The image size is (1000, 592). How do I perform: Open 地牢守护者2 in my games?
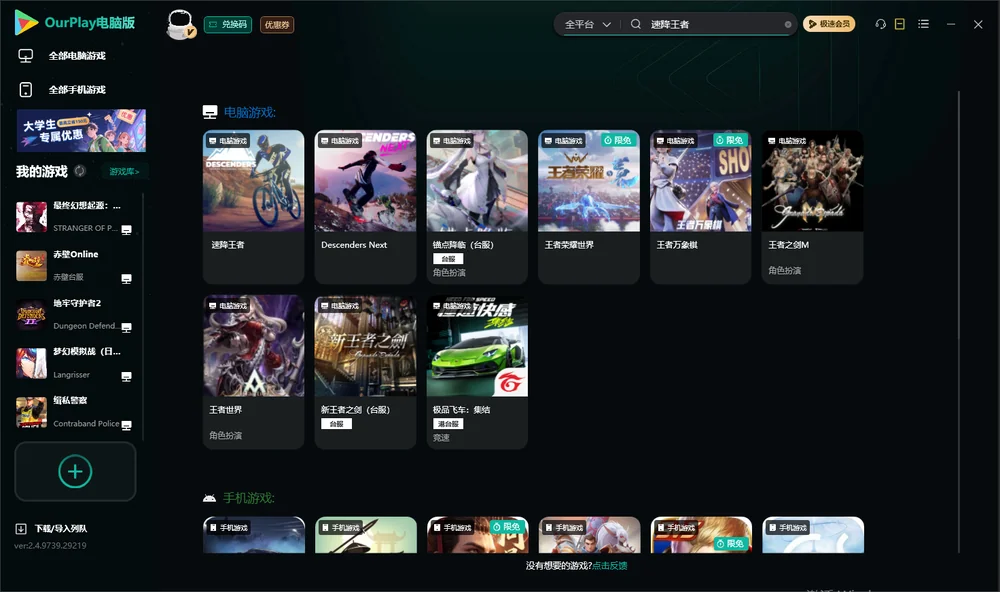pyautogui.click(x=75, y=314)
